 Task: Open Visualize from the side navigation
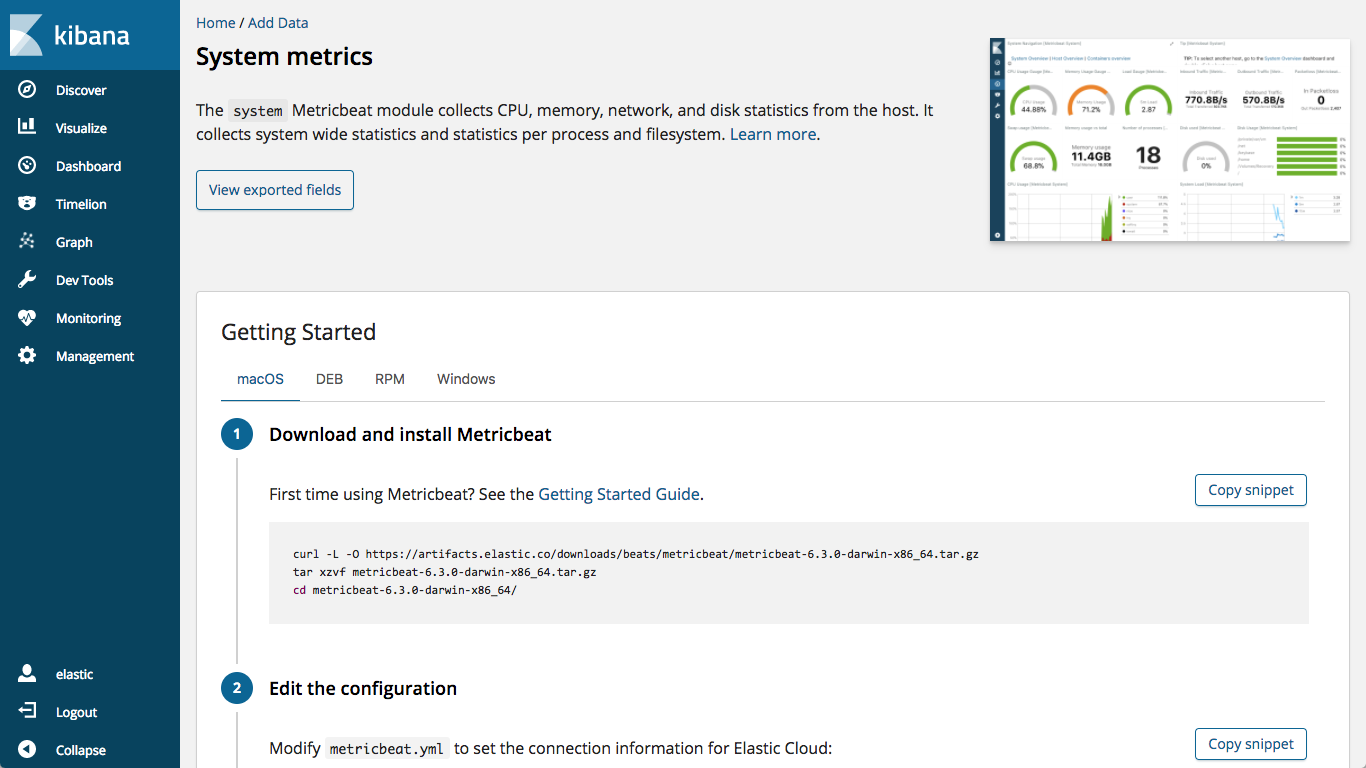click(81, 128)
